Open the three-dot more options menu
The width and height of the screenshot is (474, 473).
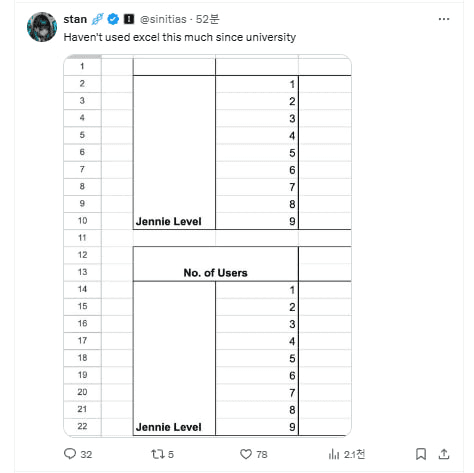[x=444, y=19]
